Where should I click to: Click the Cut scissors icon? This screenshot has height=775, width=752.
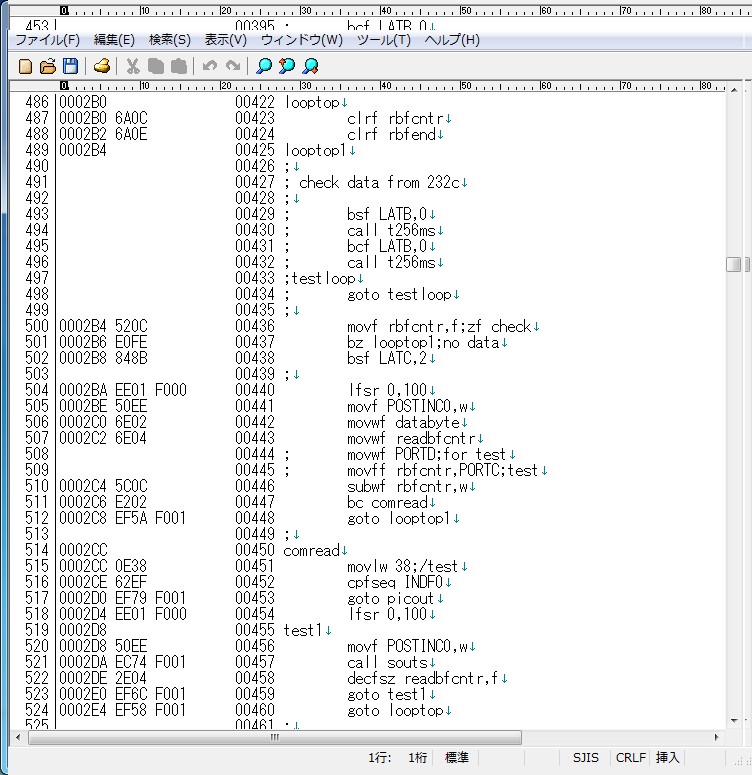click(x=133, y=66)
